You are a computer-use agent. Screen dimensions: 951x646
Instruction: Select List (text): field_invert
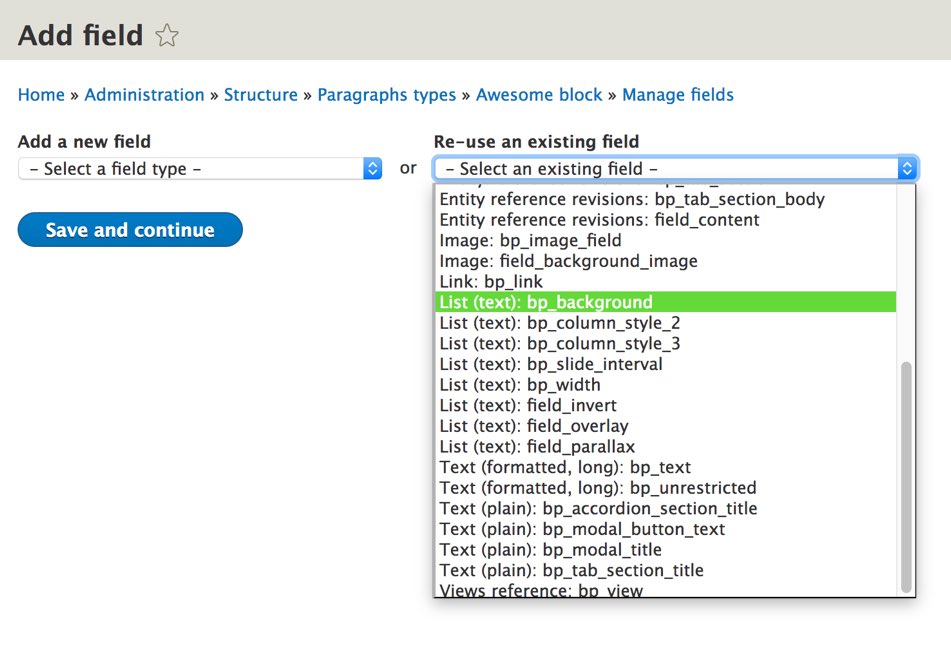tap(665, 406)
